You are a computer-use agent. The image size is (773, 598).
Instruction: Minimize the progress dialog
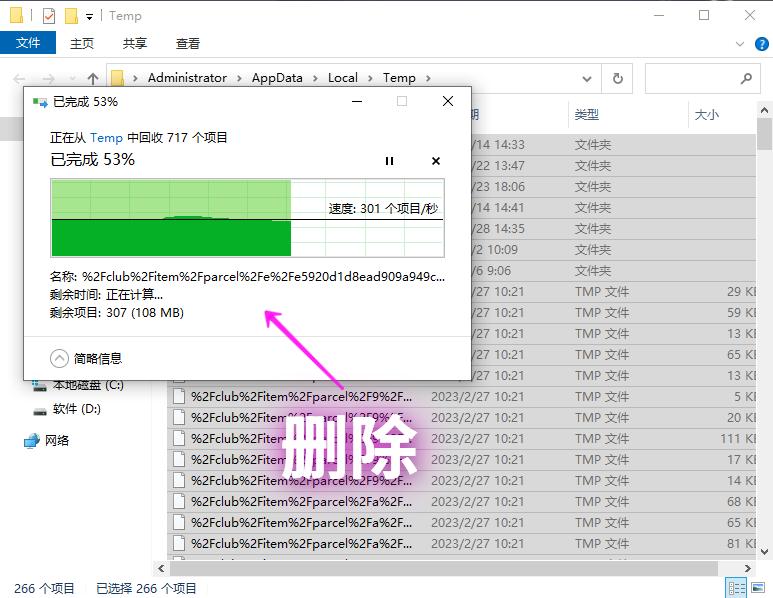coord(357,101)
